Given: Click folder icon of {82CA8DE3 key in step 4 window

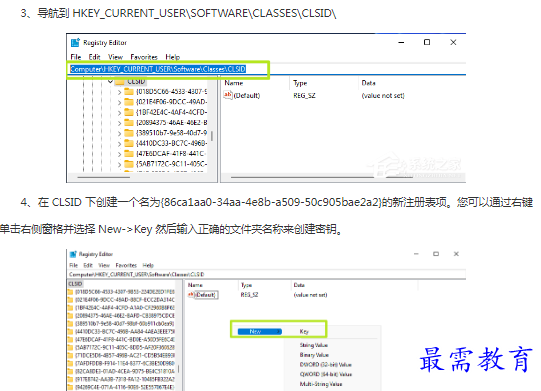Looking at the screenshot, I should pos(71,371).
